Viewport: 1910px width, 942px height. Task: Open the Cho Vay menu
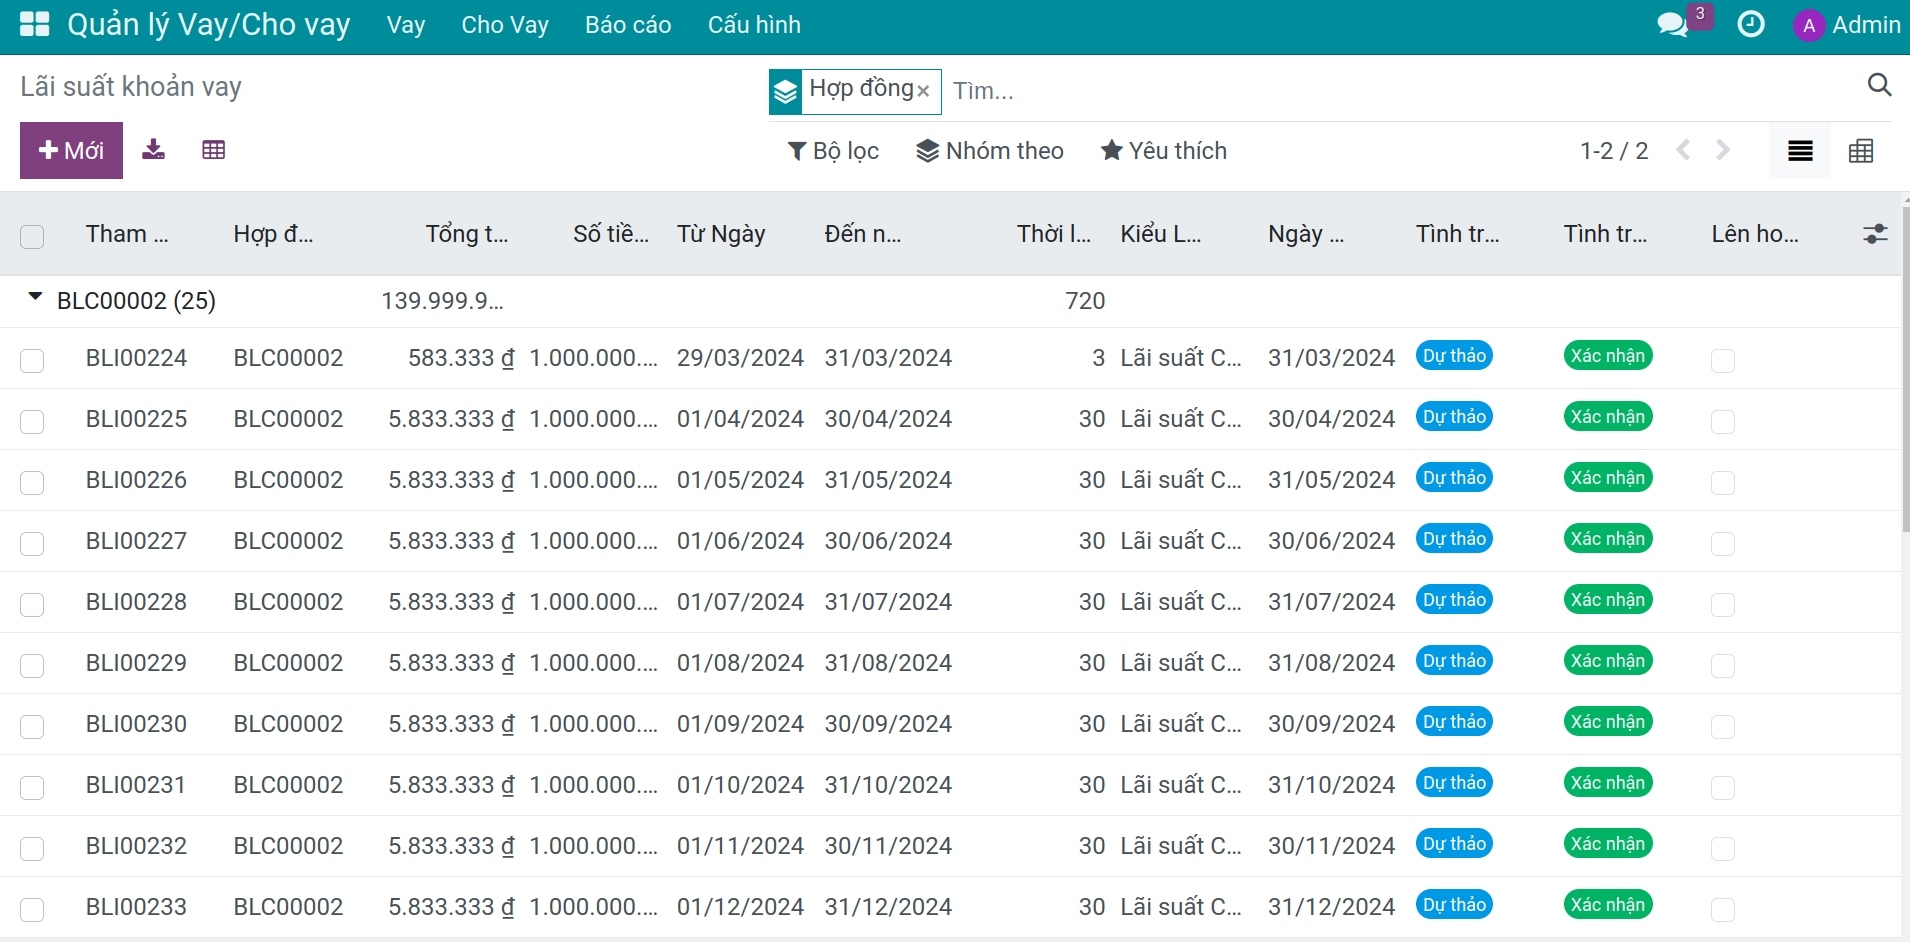pos(505,25)
